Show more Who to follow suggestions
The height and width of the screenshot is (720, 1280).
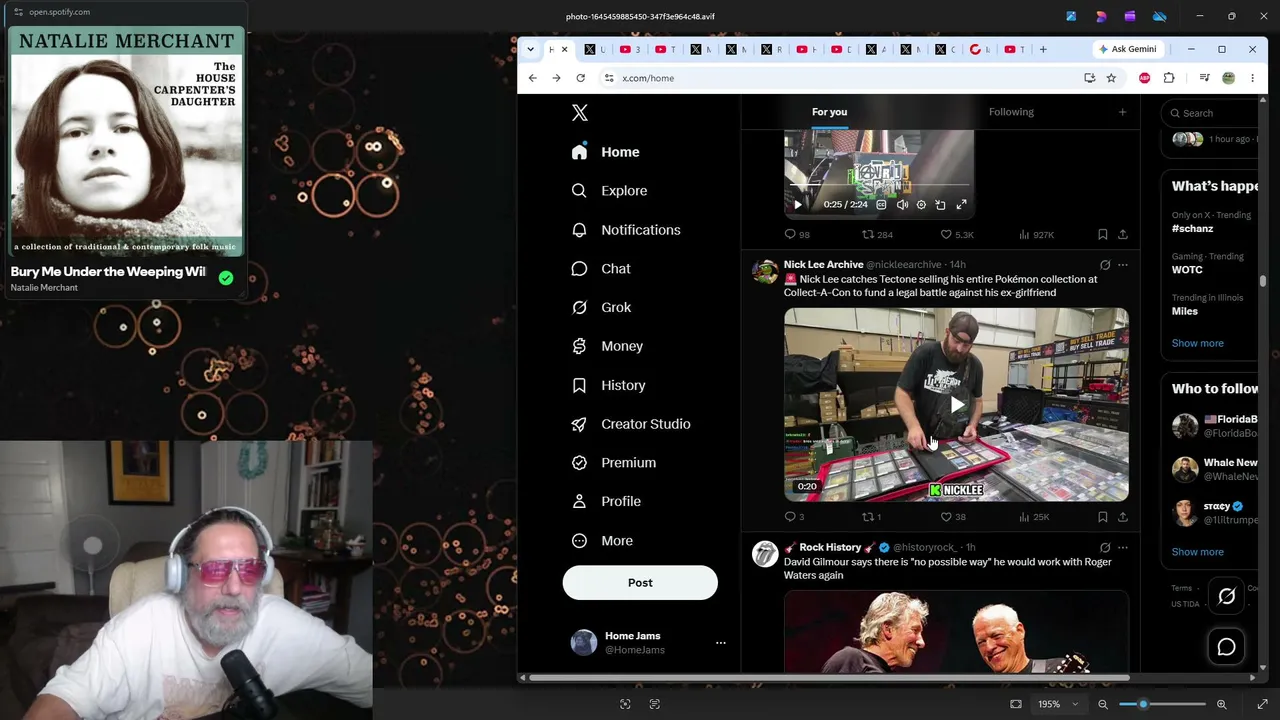coord(1197,552)
